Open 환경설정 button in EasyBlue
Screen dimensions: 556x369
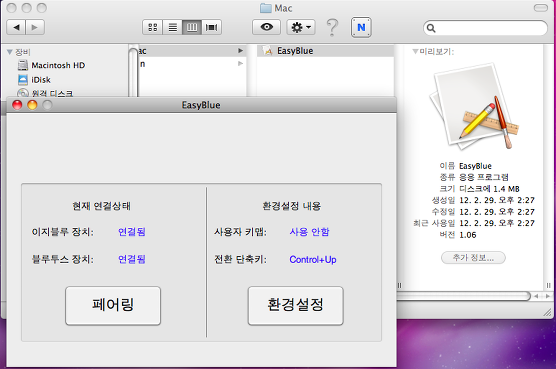[295, 306]
